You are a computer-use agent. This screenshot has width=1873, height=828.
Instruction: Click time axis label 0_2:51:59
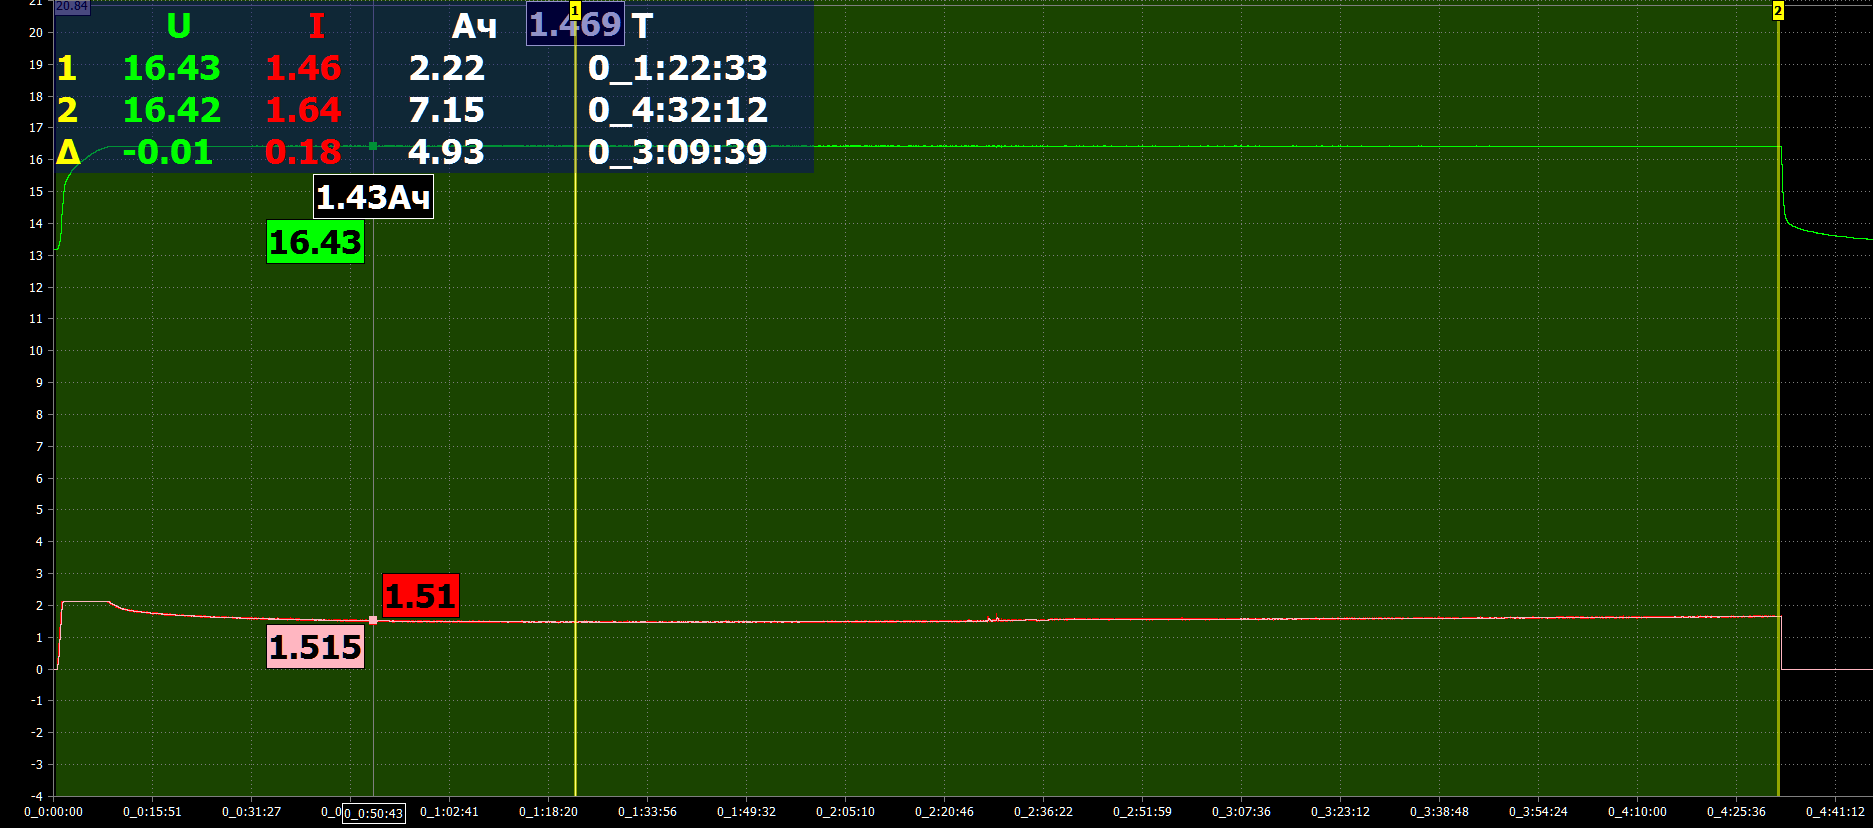click(1142, 812)
